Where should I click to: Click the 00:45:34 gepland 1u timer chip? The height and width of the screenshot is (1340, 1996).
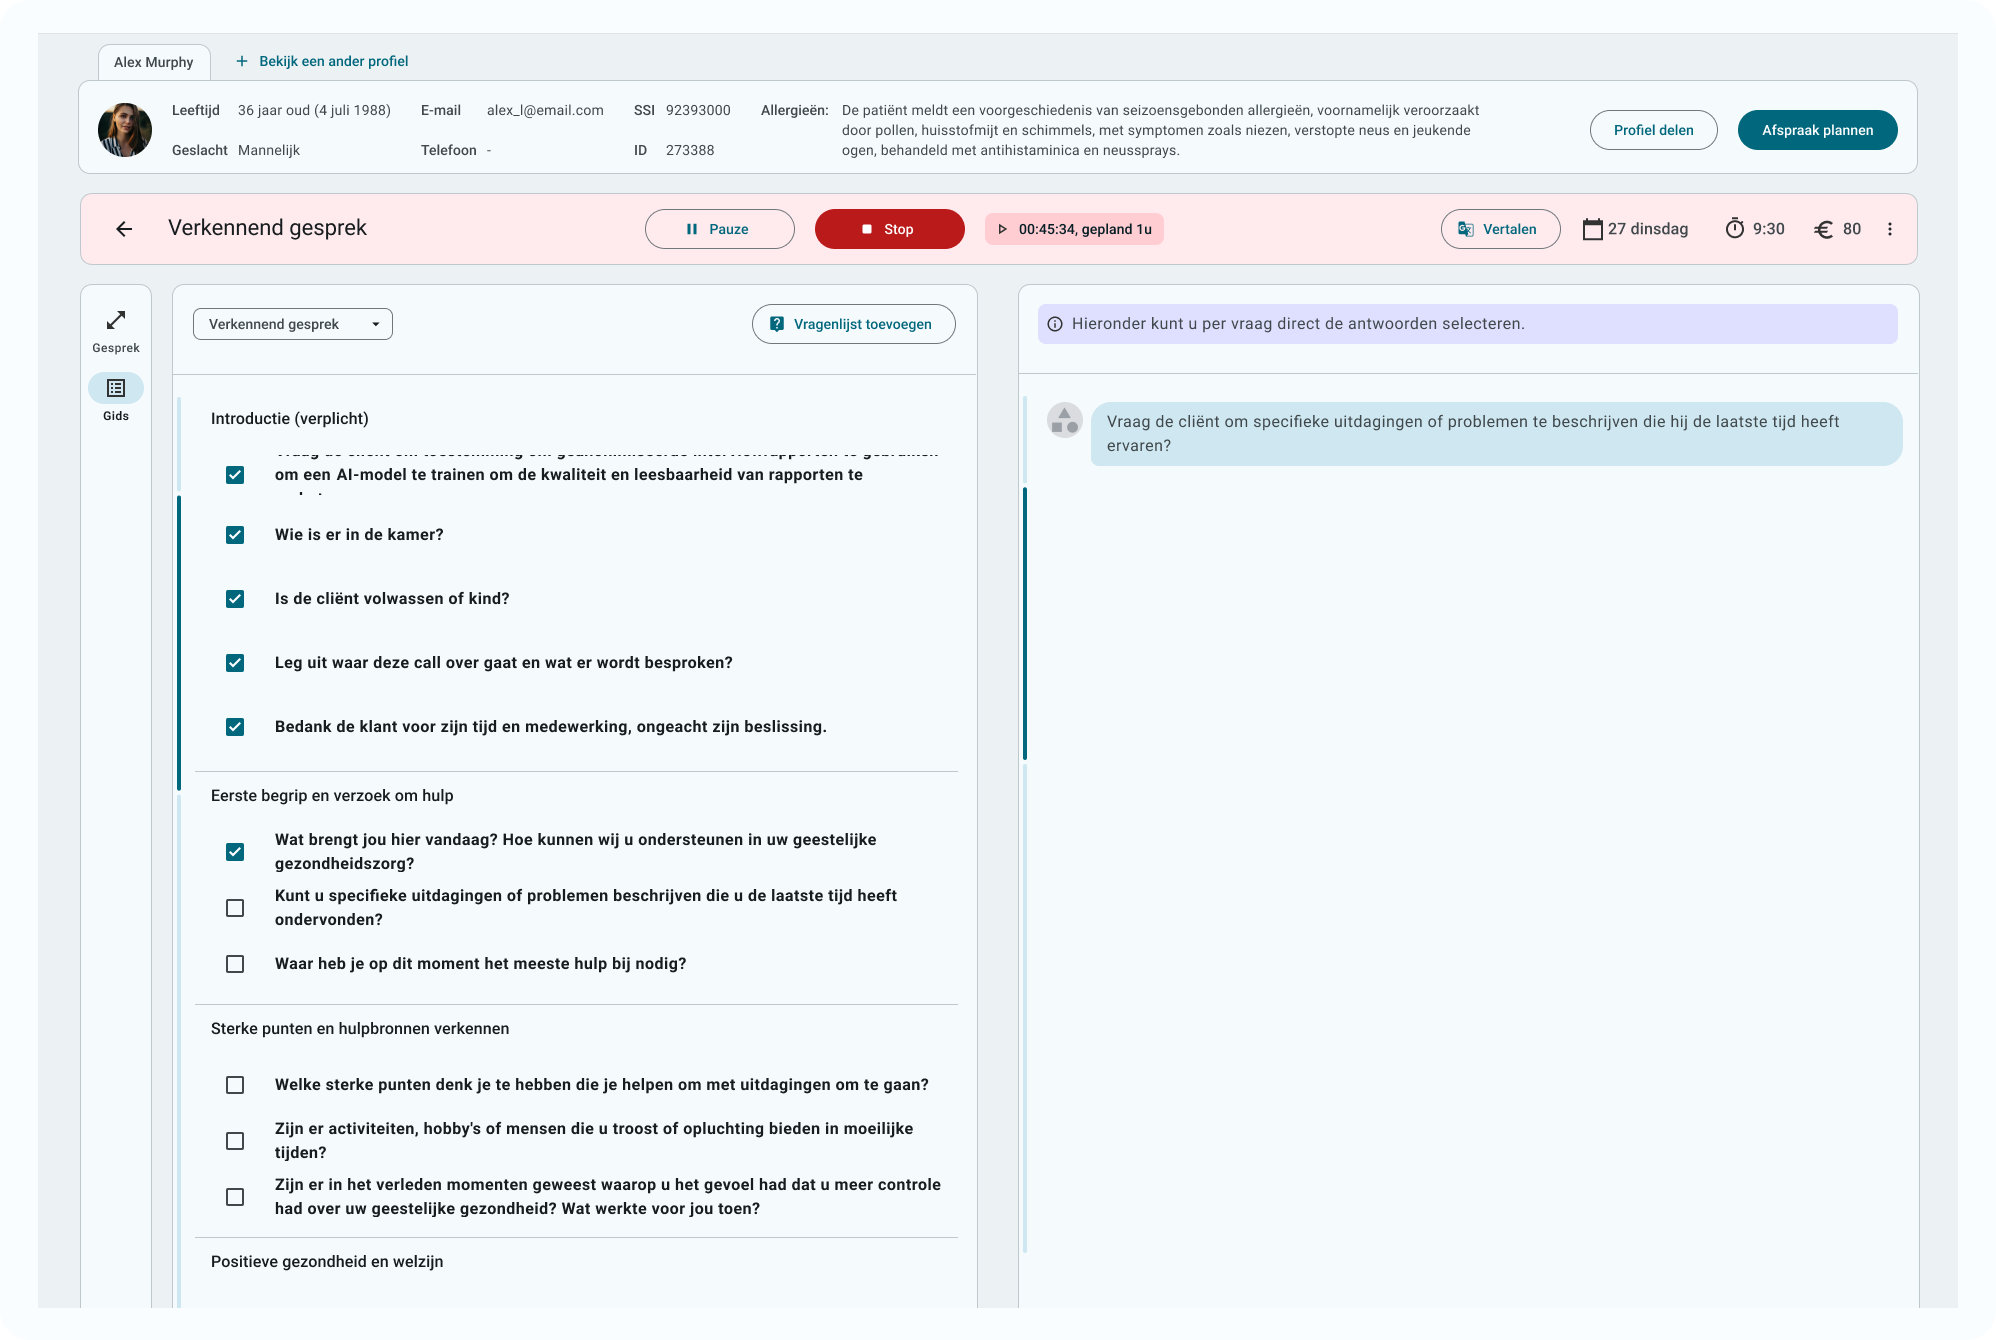[x=1074, y=229]
